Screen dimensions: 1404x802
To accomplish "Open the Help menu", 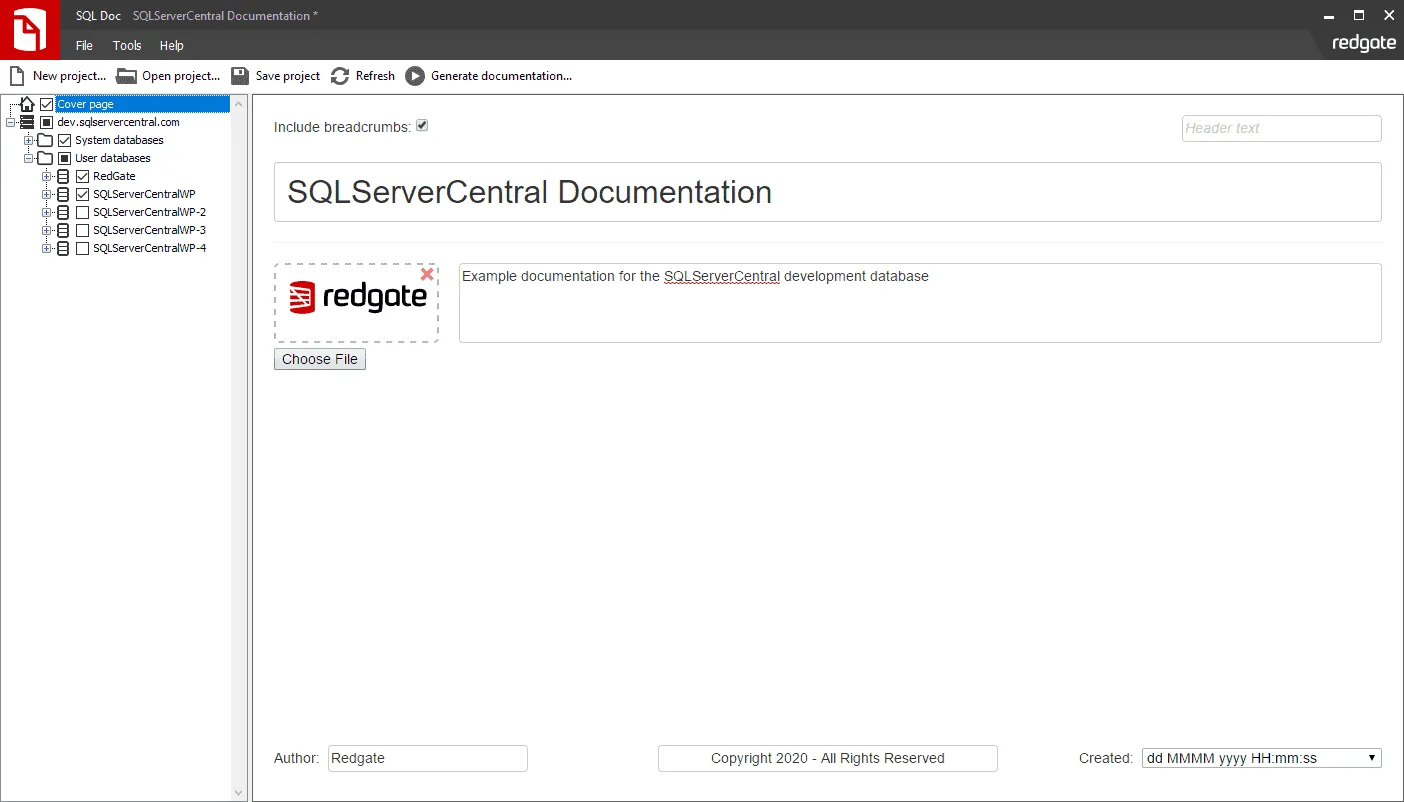I will coord(171,45).
